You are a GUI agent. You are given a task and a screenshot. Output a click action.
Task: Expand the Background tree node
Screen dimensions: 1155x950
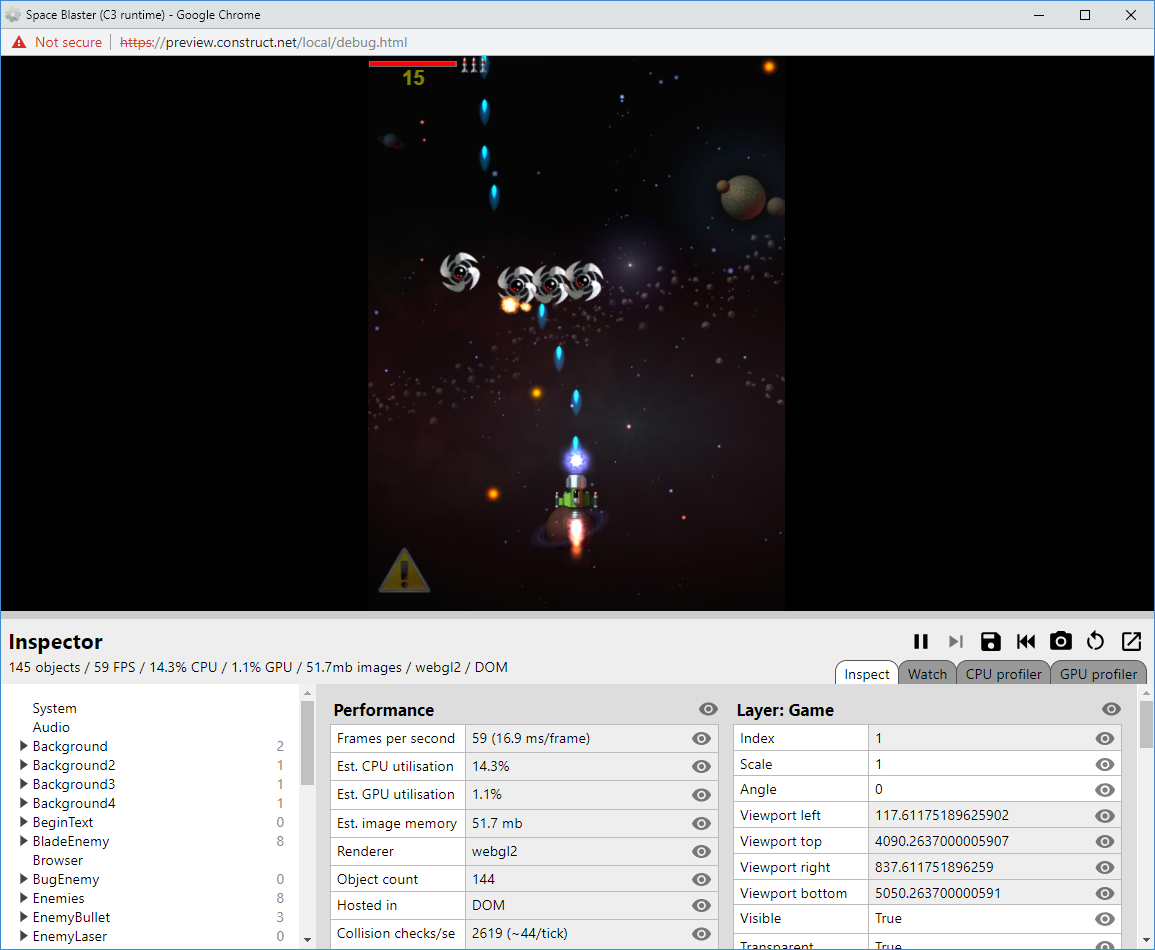tap(24, 746)
